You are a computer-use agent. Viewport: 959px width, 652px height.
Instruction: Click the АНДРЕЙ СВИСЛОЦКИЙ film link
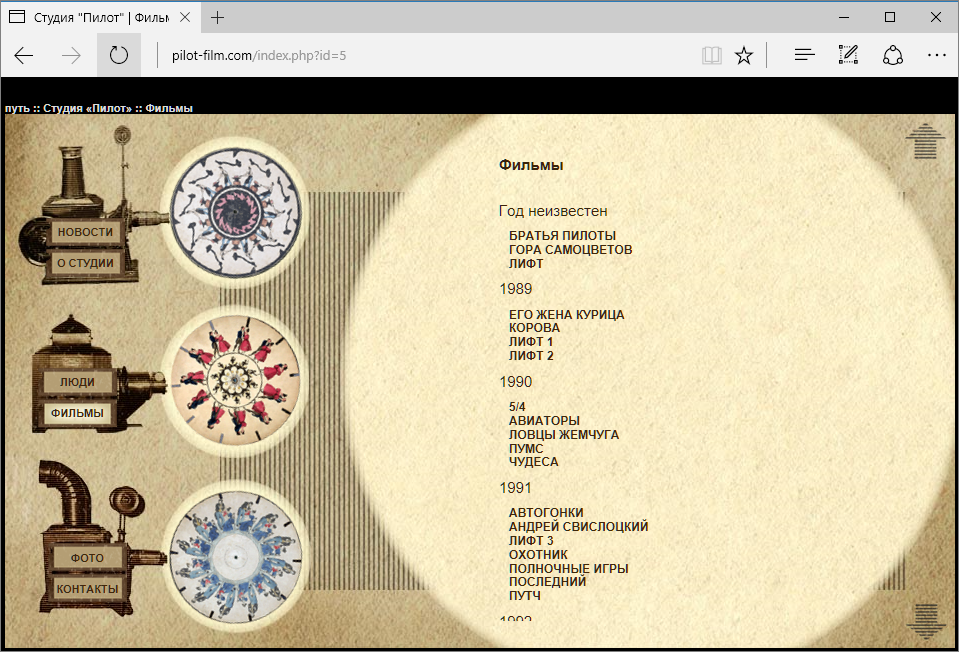[x=578, y=527]
